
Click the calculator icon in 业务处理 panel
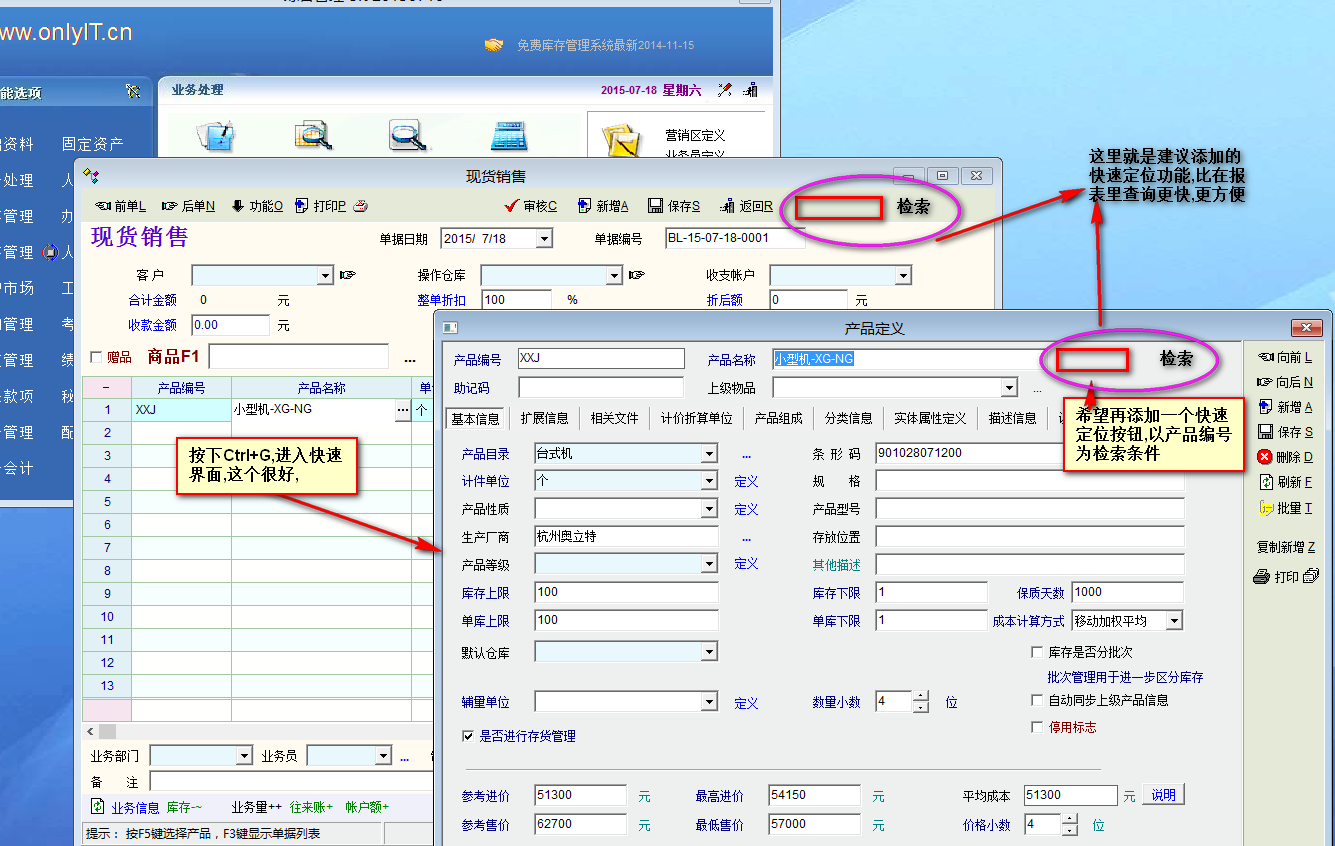(x=508, y=135)
